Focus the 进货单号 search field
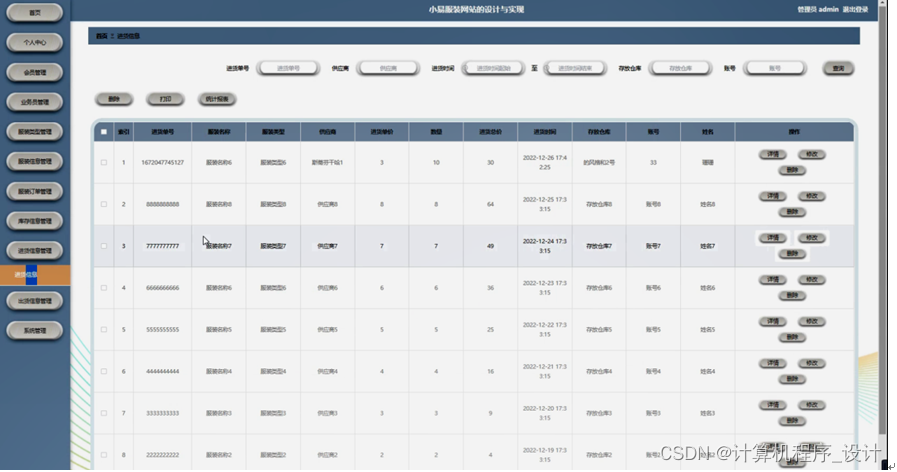 pos(288,68)
